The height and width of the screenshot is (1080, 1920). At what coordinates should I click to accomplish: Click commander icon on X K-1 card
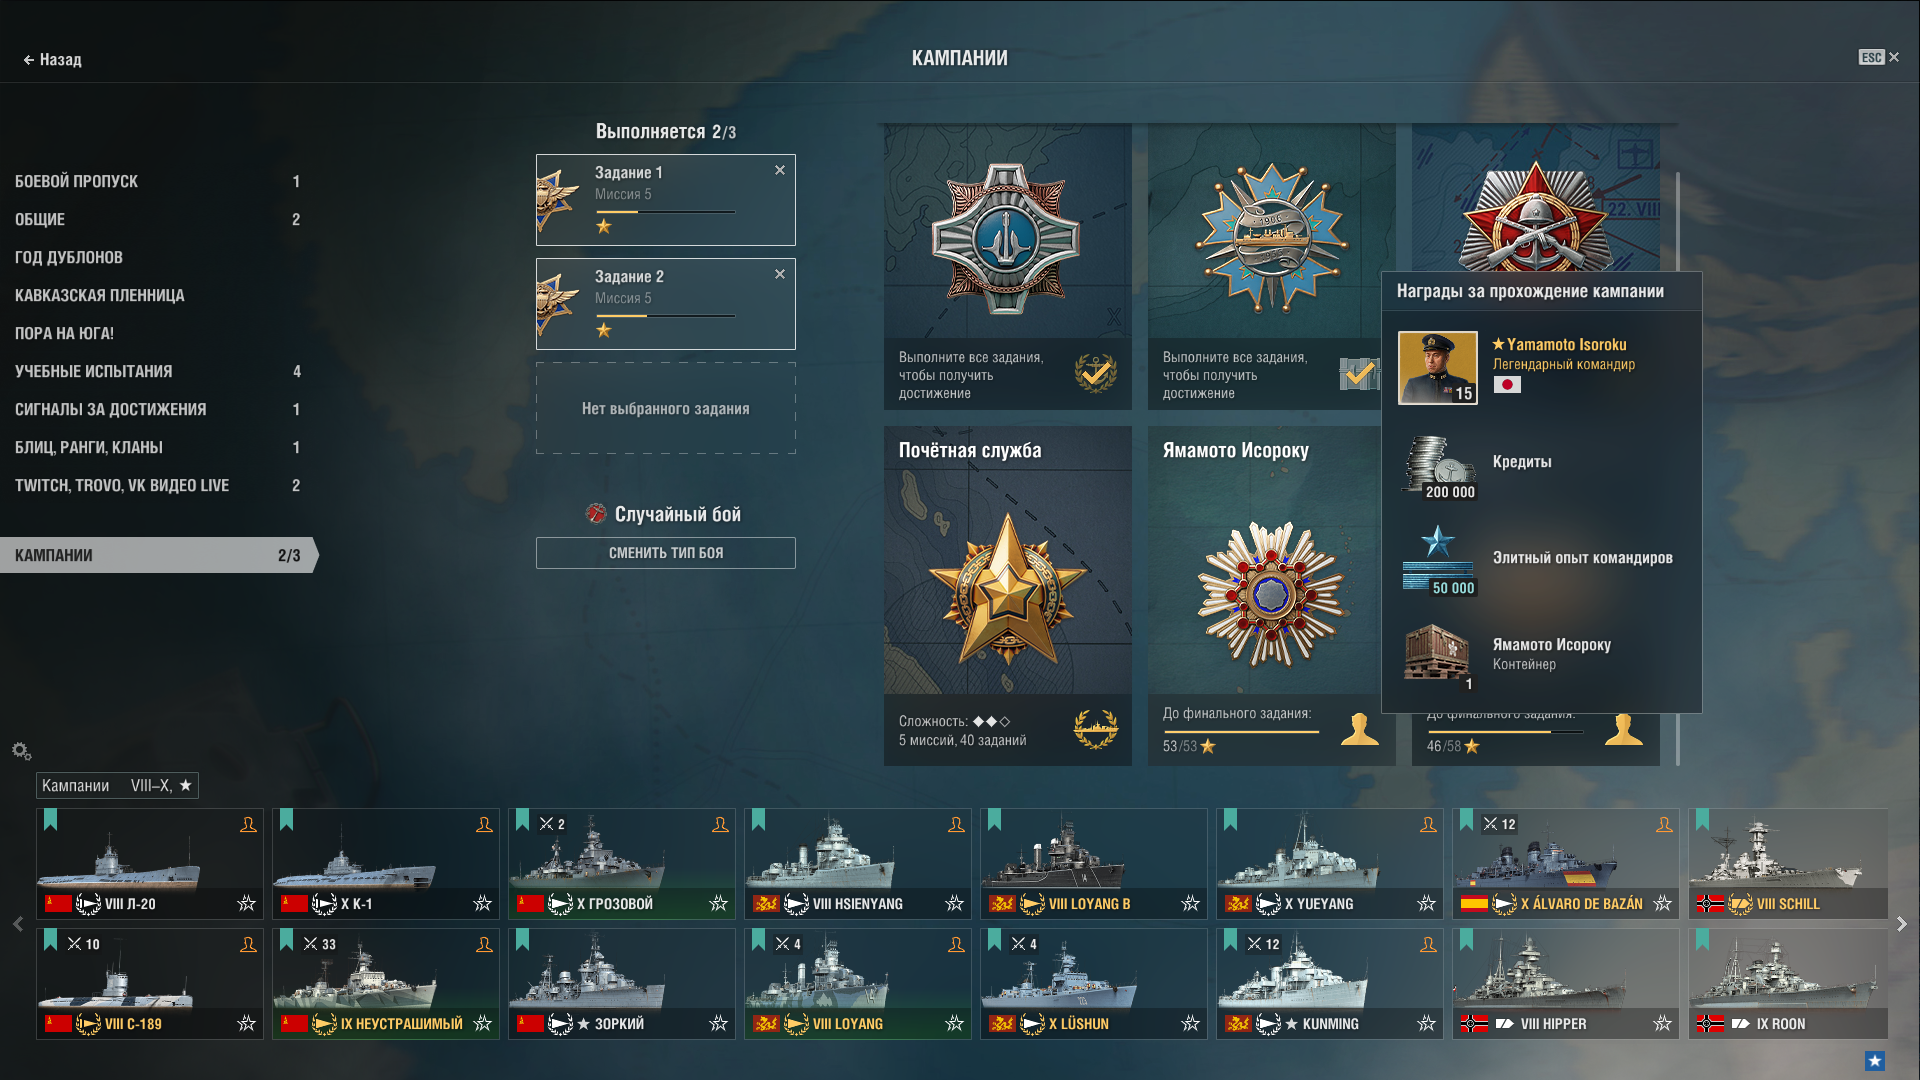tap(484, 825)
